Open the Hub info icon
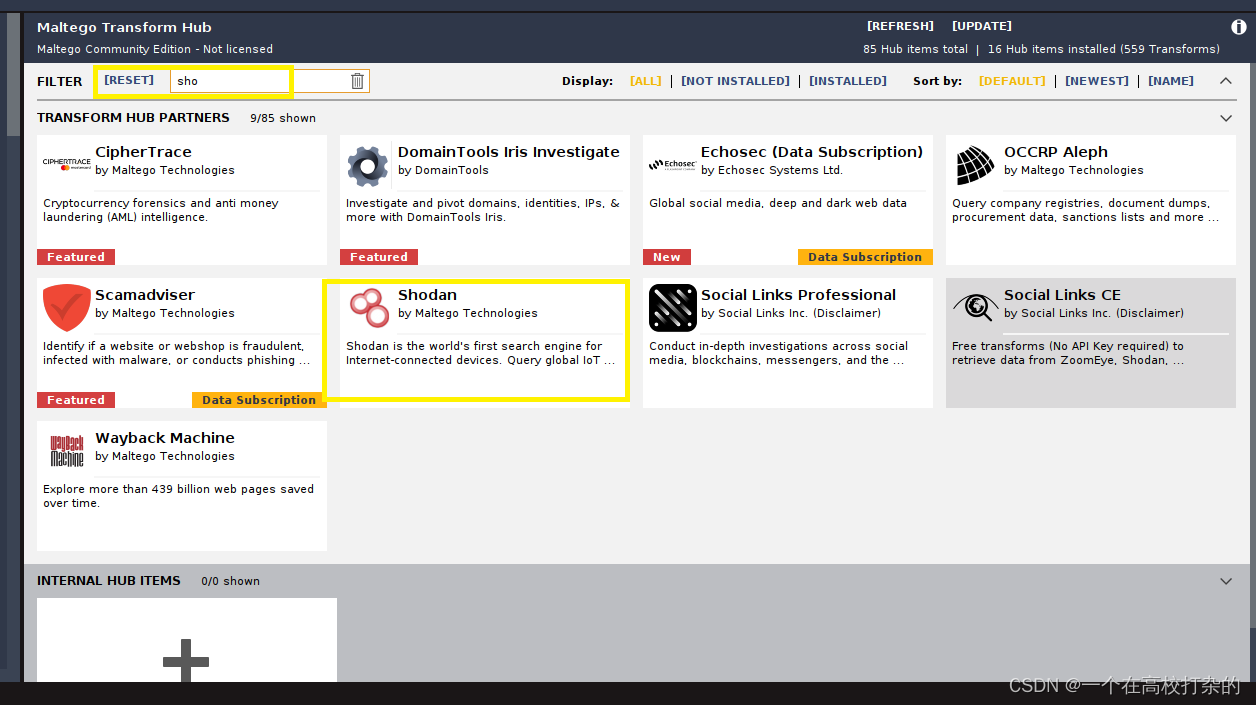The width and height of the screenshot is (1256, 705). click(1238, 27)
